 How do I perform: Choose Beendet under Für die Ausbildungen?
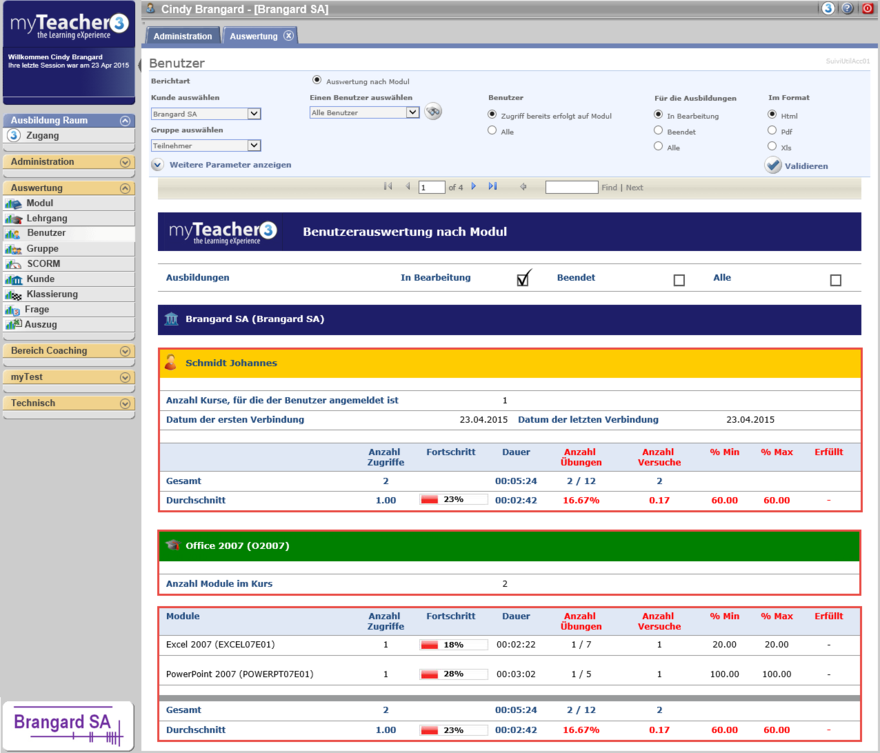[658, 131]
